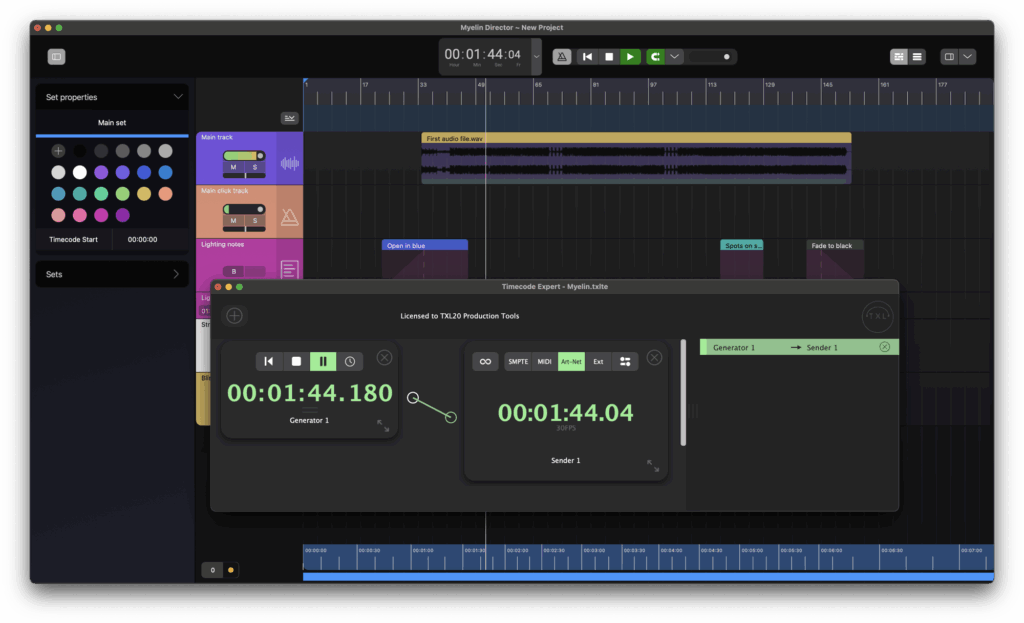Add a new module with the plus icon
Viewport: 1024px width, 623px height.
pyautogui.click(x=234, y=316)
